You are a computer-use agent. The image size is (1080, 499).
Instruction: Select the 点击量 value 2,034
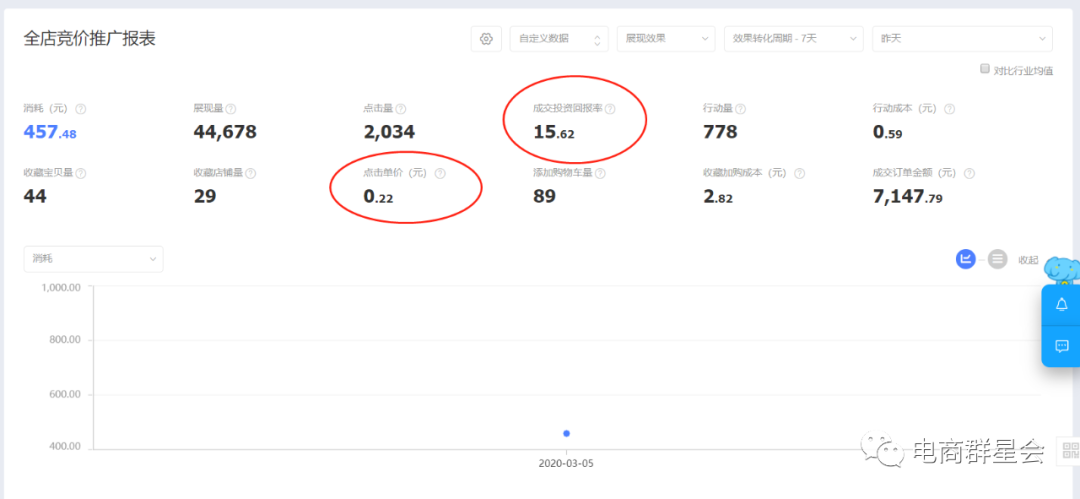(389, 132)
